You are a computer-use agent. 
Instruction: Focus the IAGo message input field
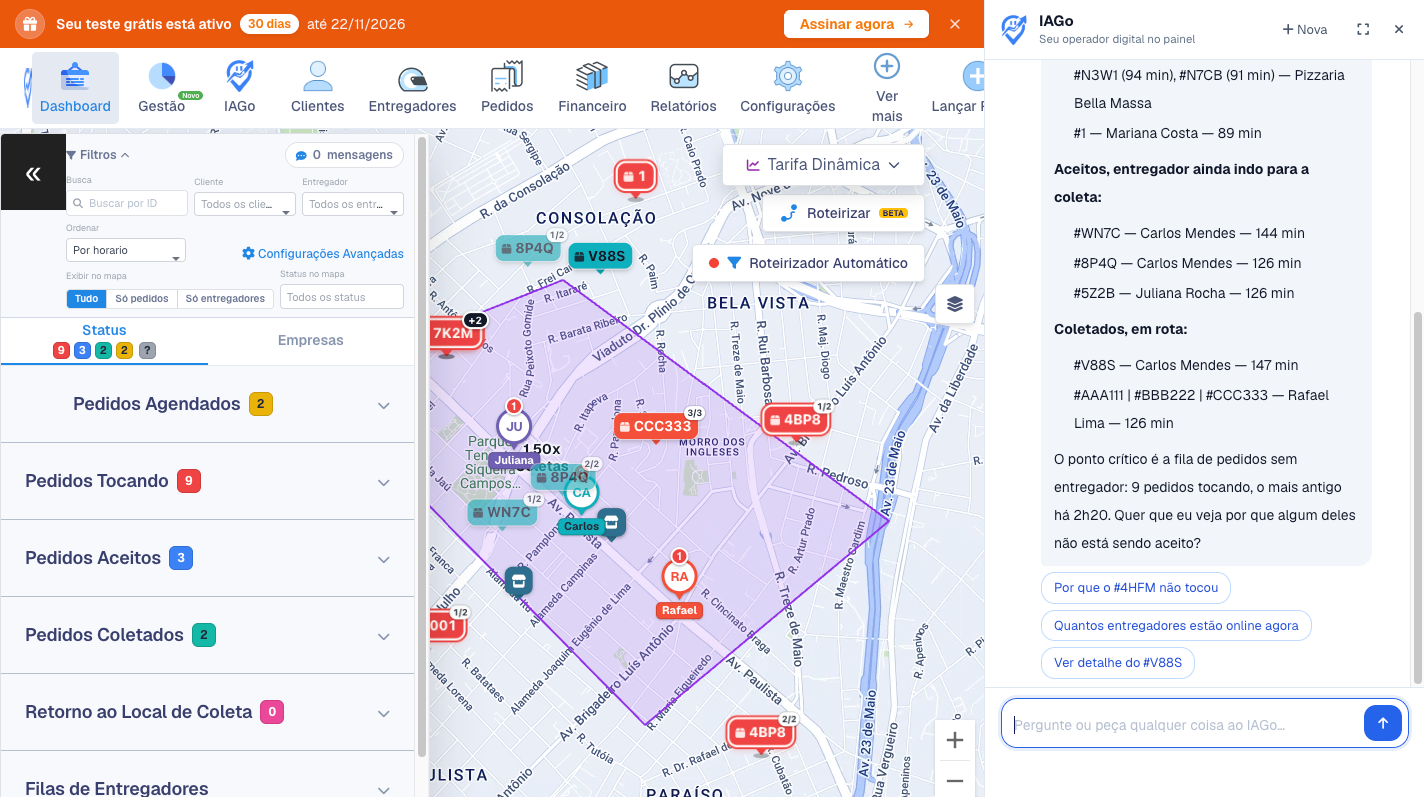[1183, 724]
